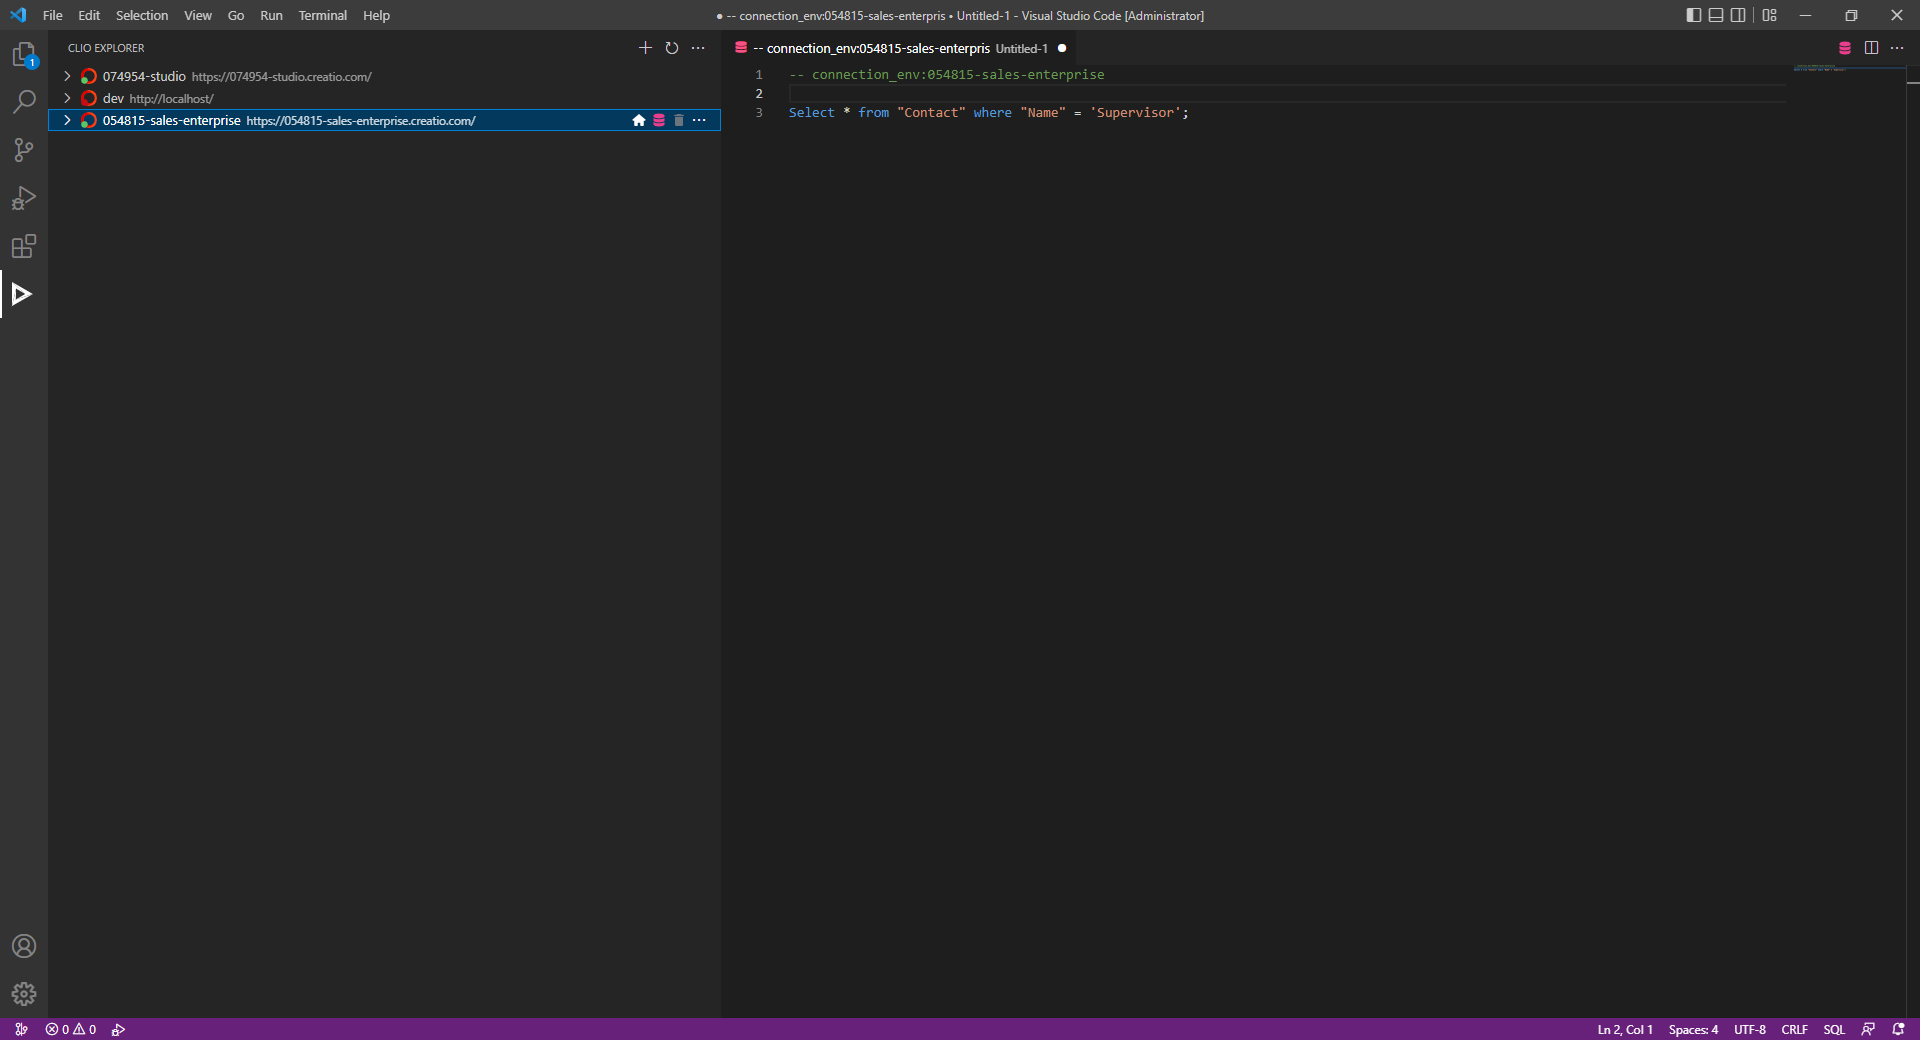Toggle secondary side bar visibility
The width and height of the screenshot is (1920, 1040).
coord(1738,15)
